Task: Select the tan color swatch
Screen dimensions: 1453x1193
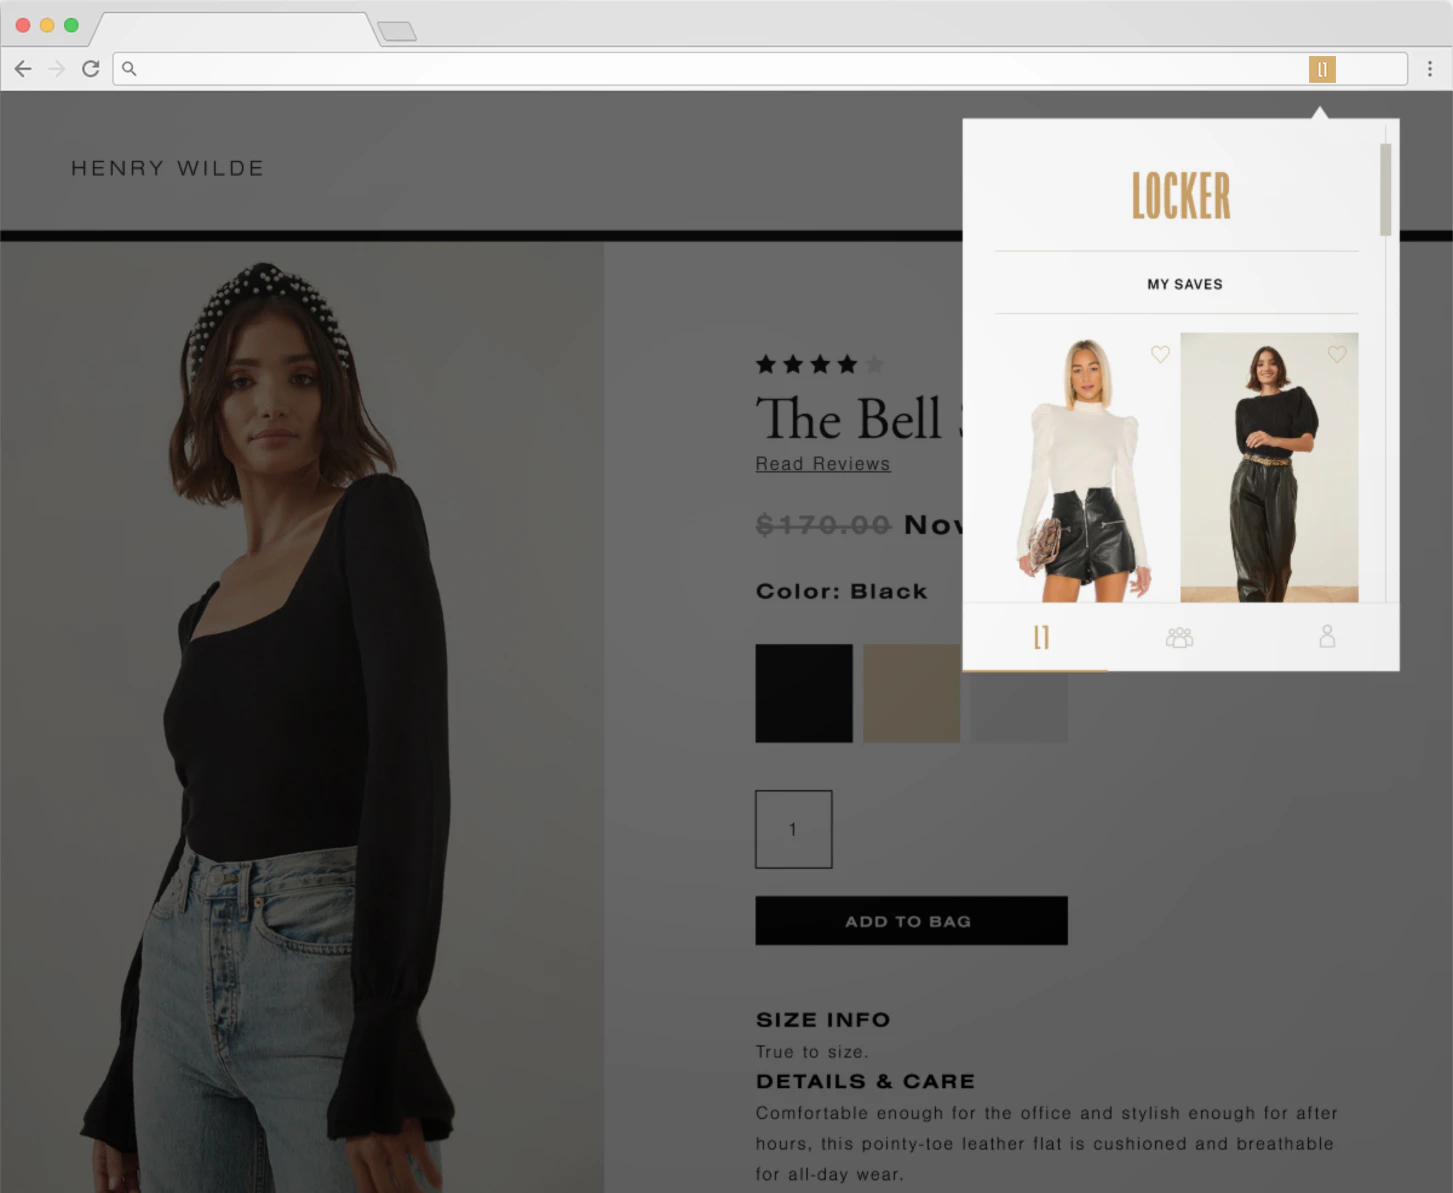Action: coord(911,693)
